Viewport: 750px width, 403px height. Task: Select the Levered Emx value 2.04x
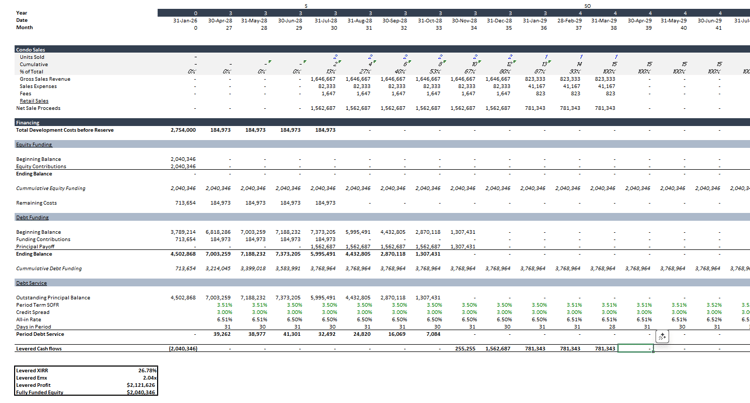click(150, 378)
